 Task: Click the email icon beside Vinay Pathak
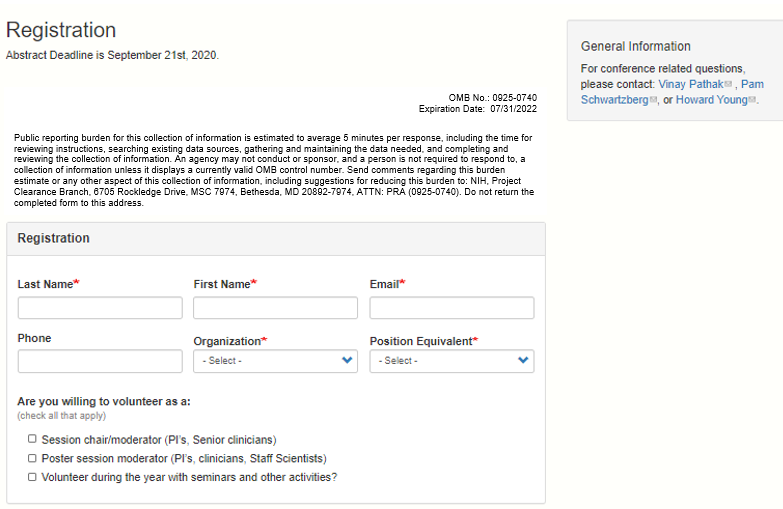tap(728, 85)
